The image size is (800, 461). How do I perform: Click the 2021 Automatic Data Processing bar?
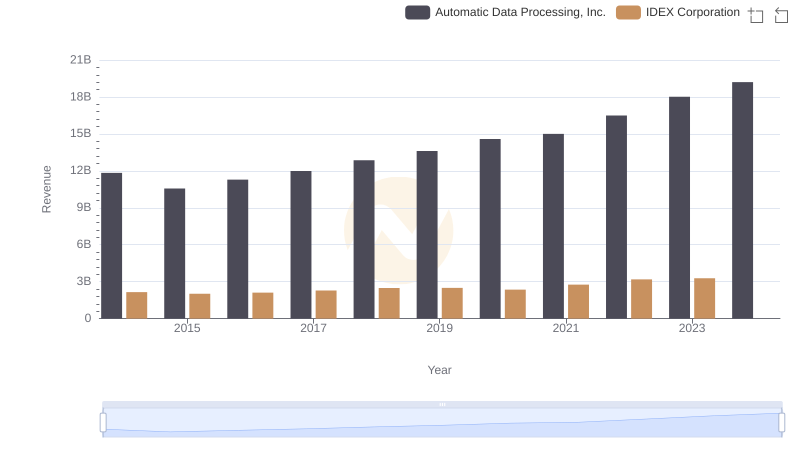point(553,226)
